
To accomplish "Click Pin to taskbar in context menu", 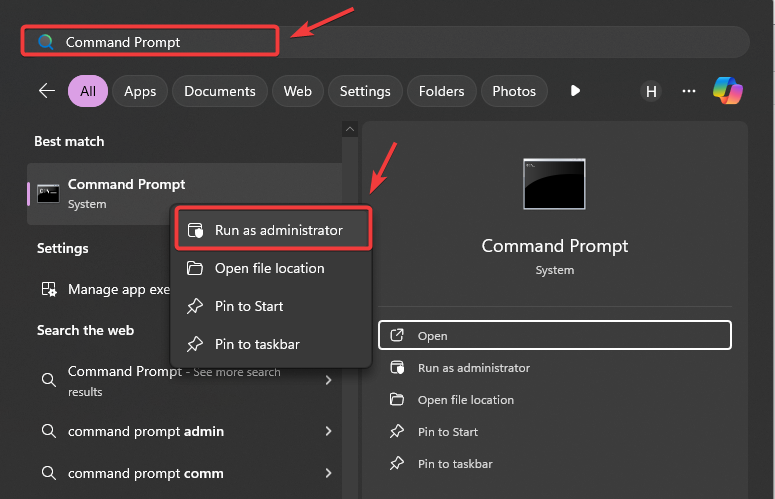I will [x=257, y=344].
